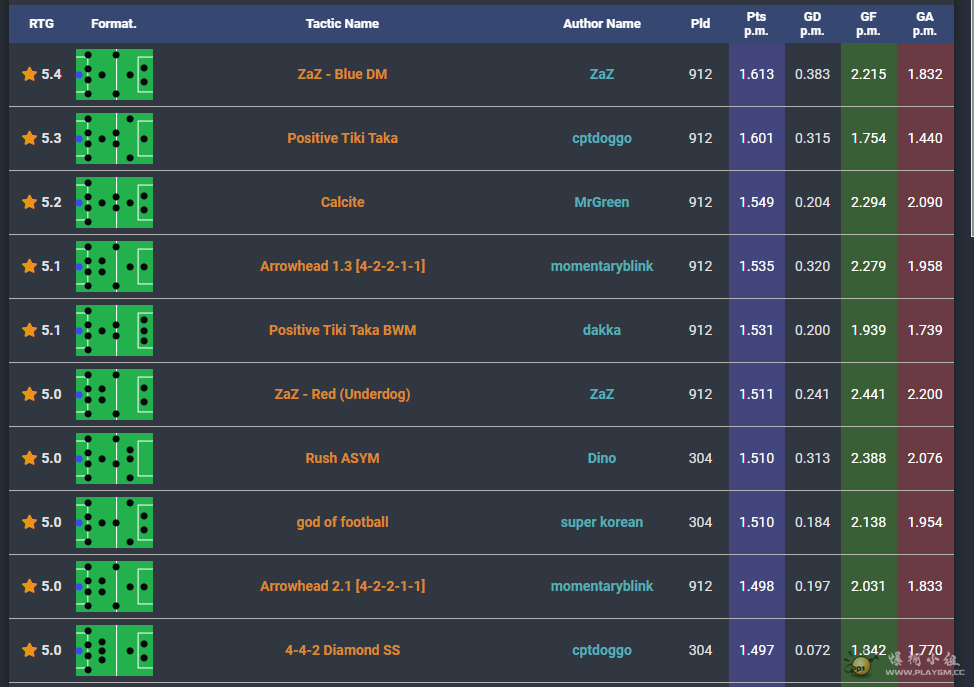Open the formation thumbnail for ZaZ - Blue DM
This screenshot has width=974, height=687.
click(114, 75)
